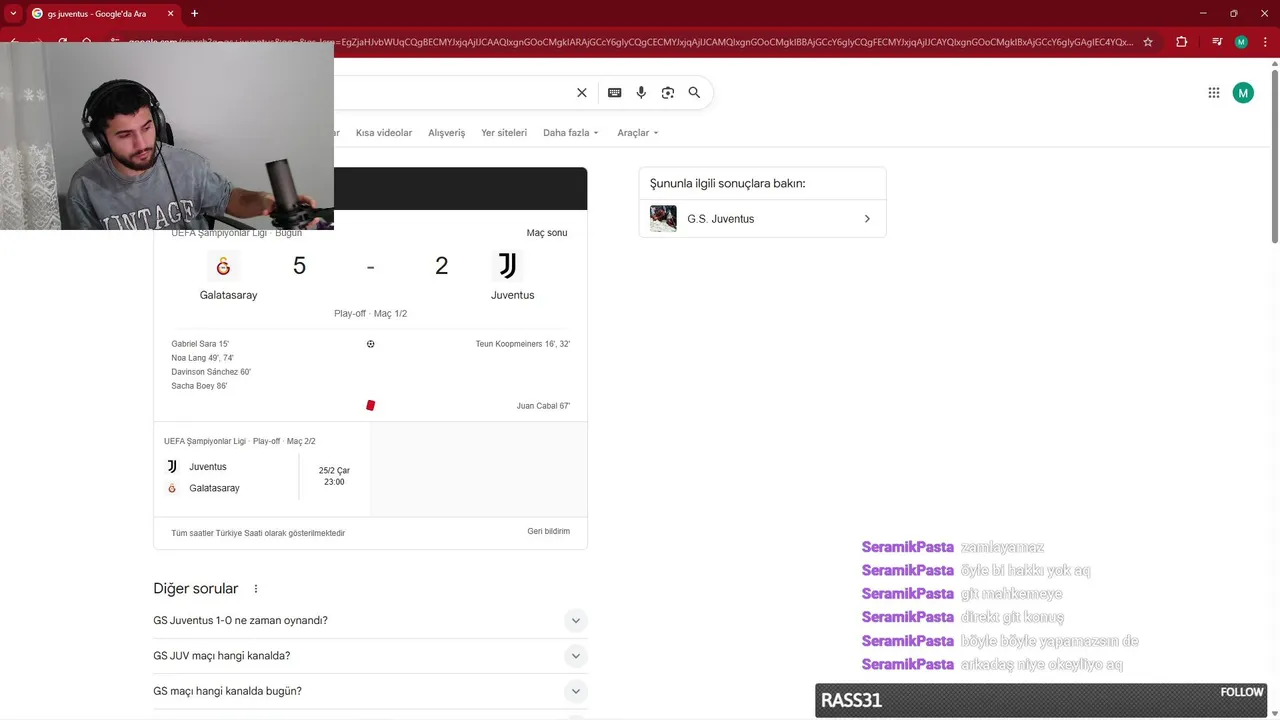Switch to the Alışveriş tab
The width and height of the screenshot is (1280, 720).
(x=447, y=133)
